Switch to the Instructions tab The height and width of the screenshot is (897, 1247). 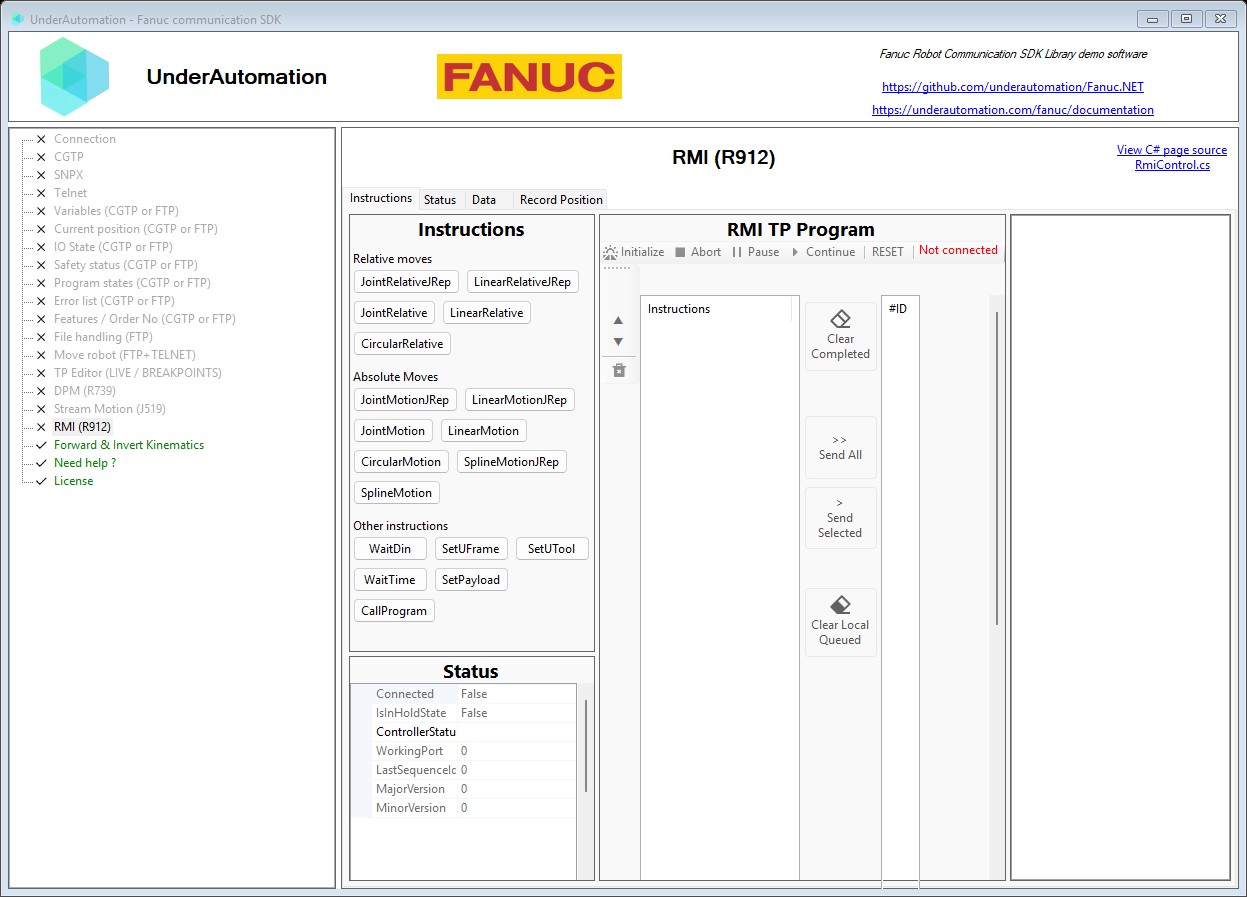380,198
